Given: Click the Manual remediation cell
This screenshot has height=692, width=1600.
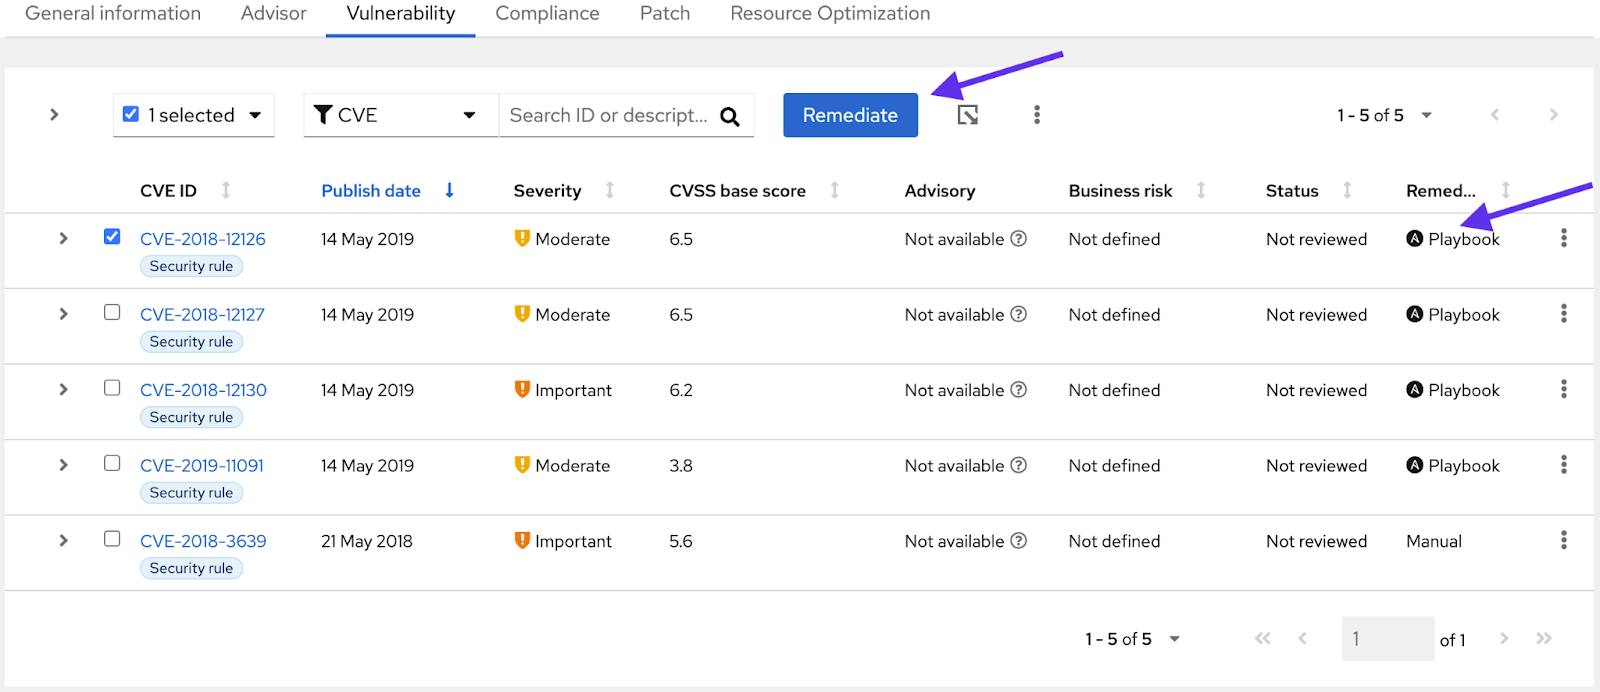Looking at the screenshot, I should click(1434, 541).
